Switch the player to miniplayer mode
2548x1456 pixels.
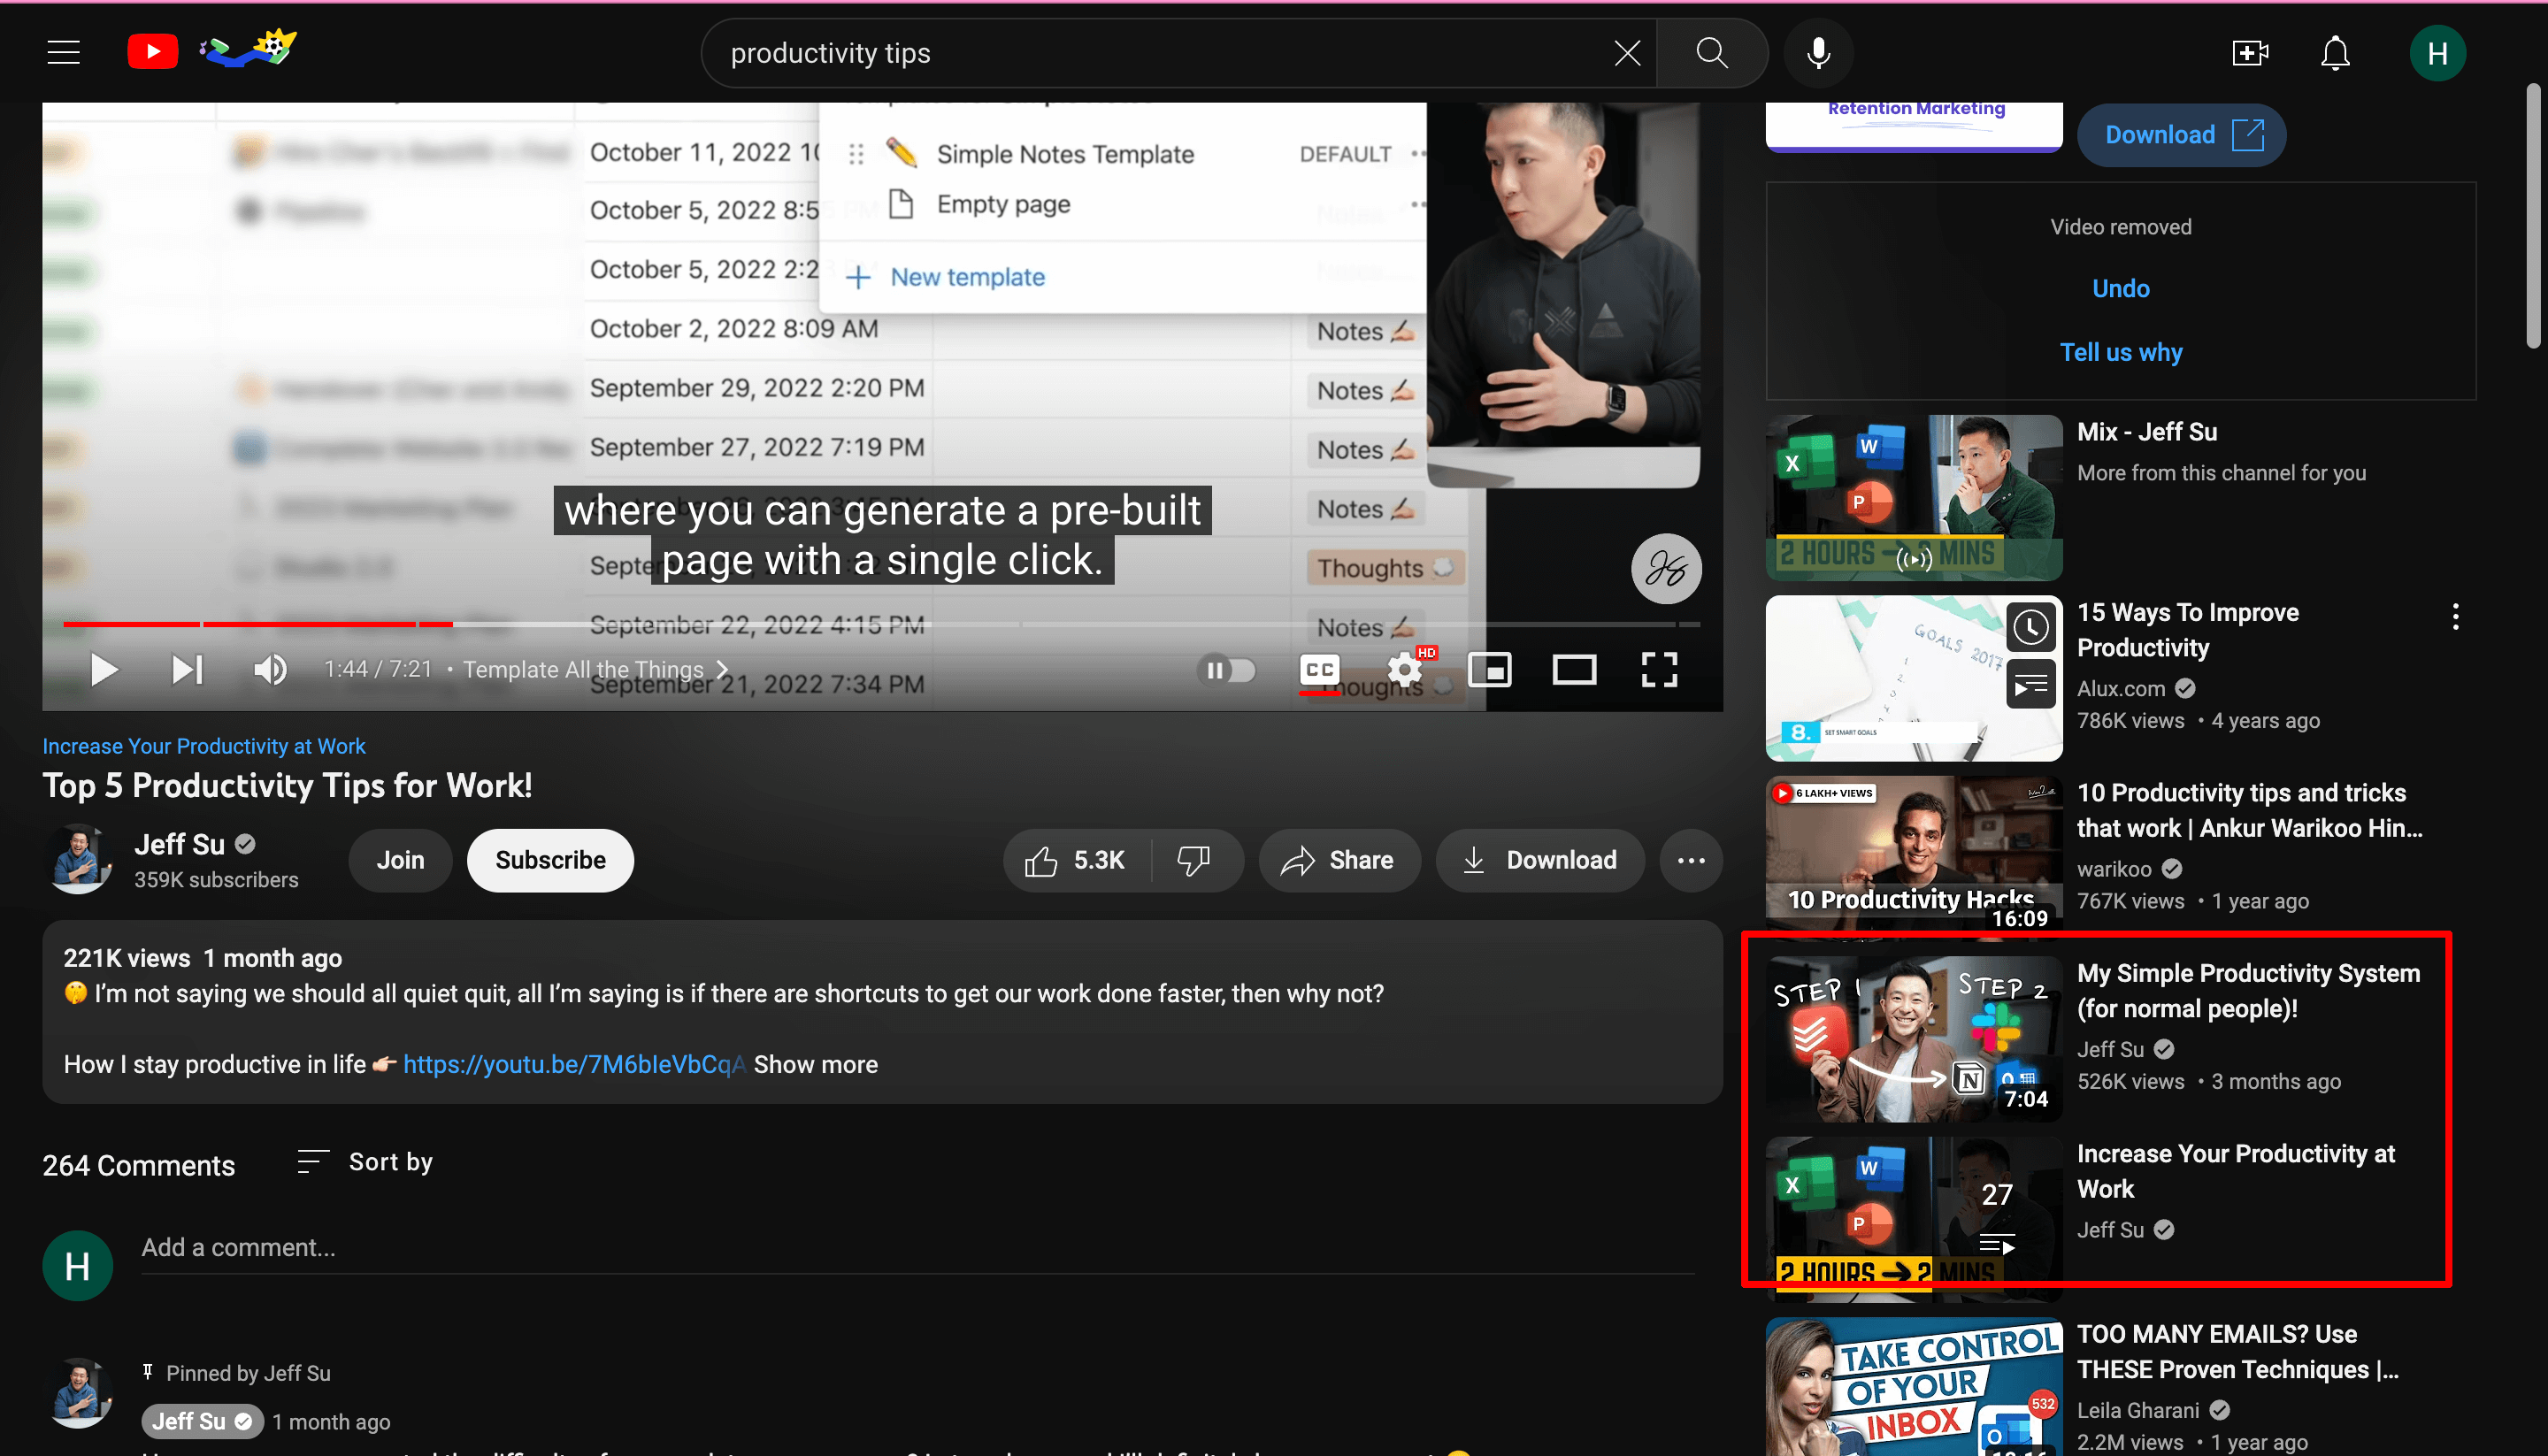pos(1489,669)
